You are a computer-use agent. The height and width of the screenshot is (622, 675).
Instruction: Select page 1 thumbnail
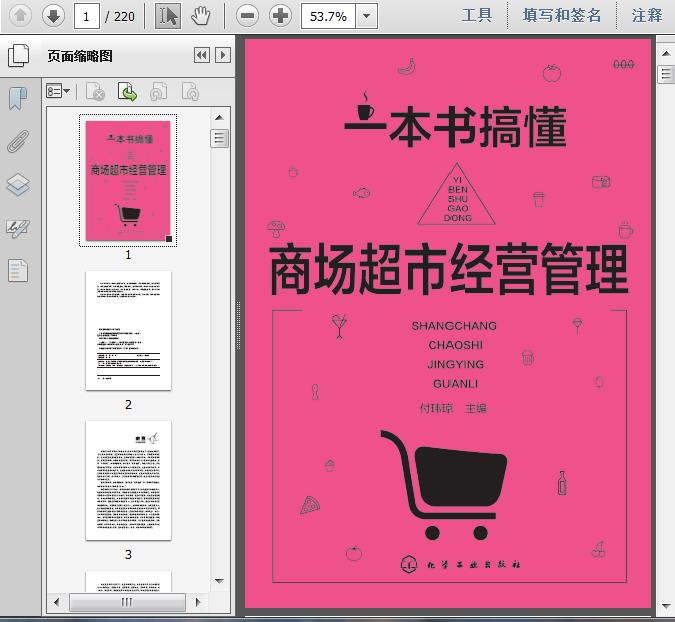point(128,180)
